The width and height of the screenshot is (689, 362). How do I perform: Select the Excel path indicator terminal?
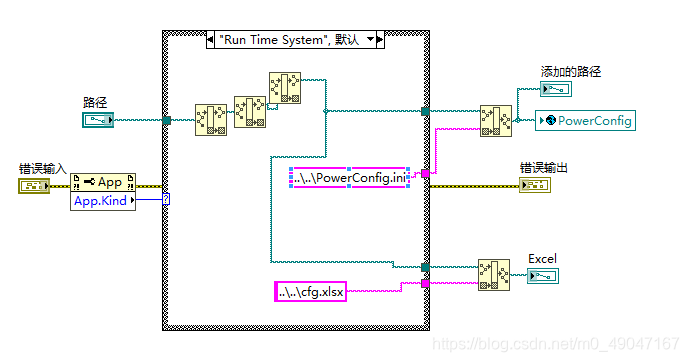(x=543, y=276)
